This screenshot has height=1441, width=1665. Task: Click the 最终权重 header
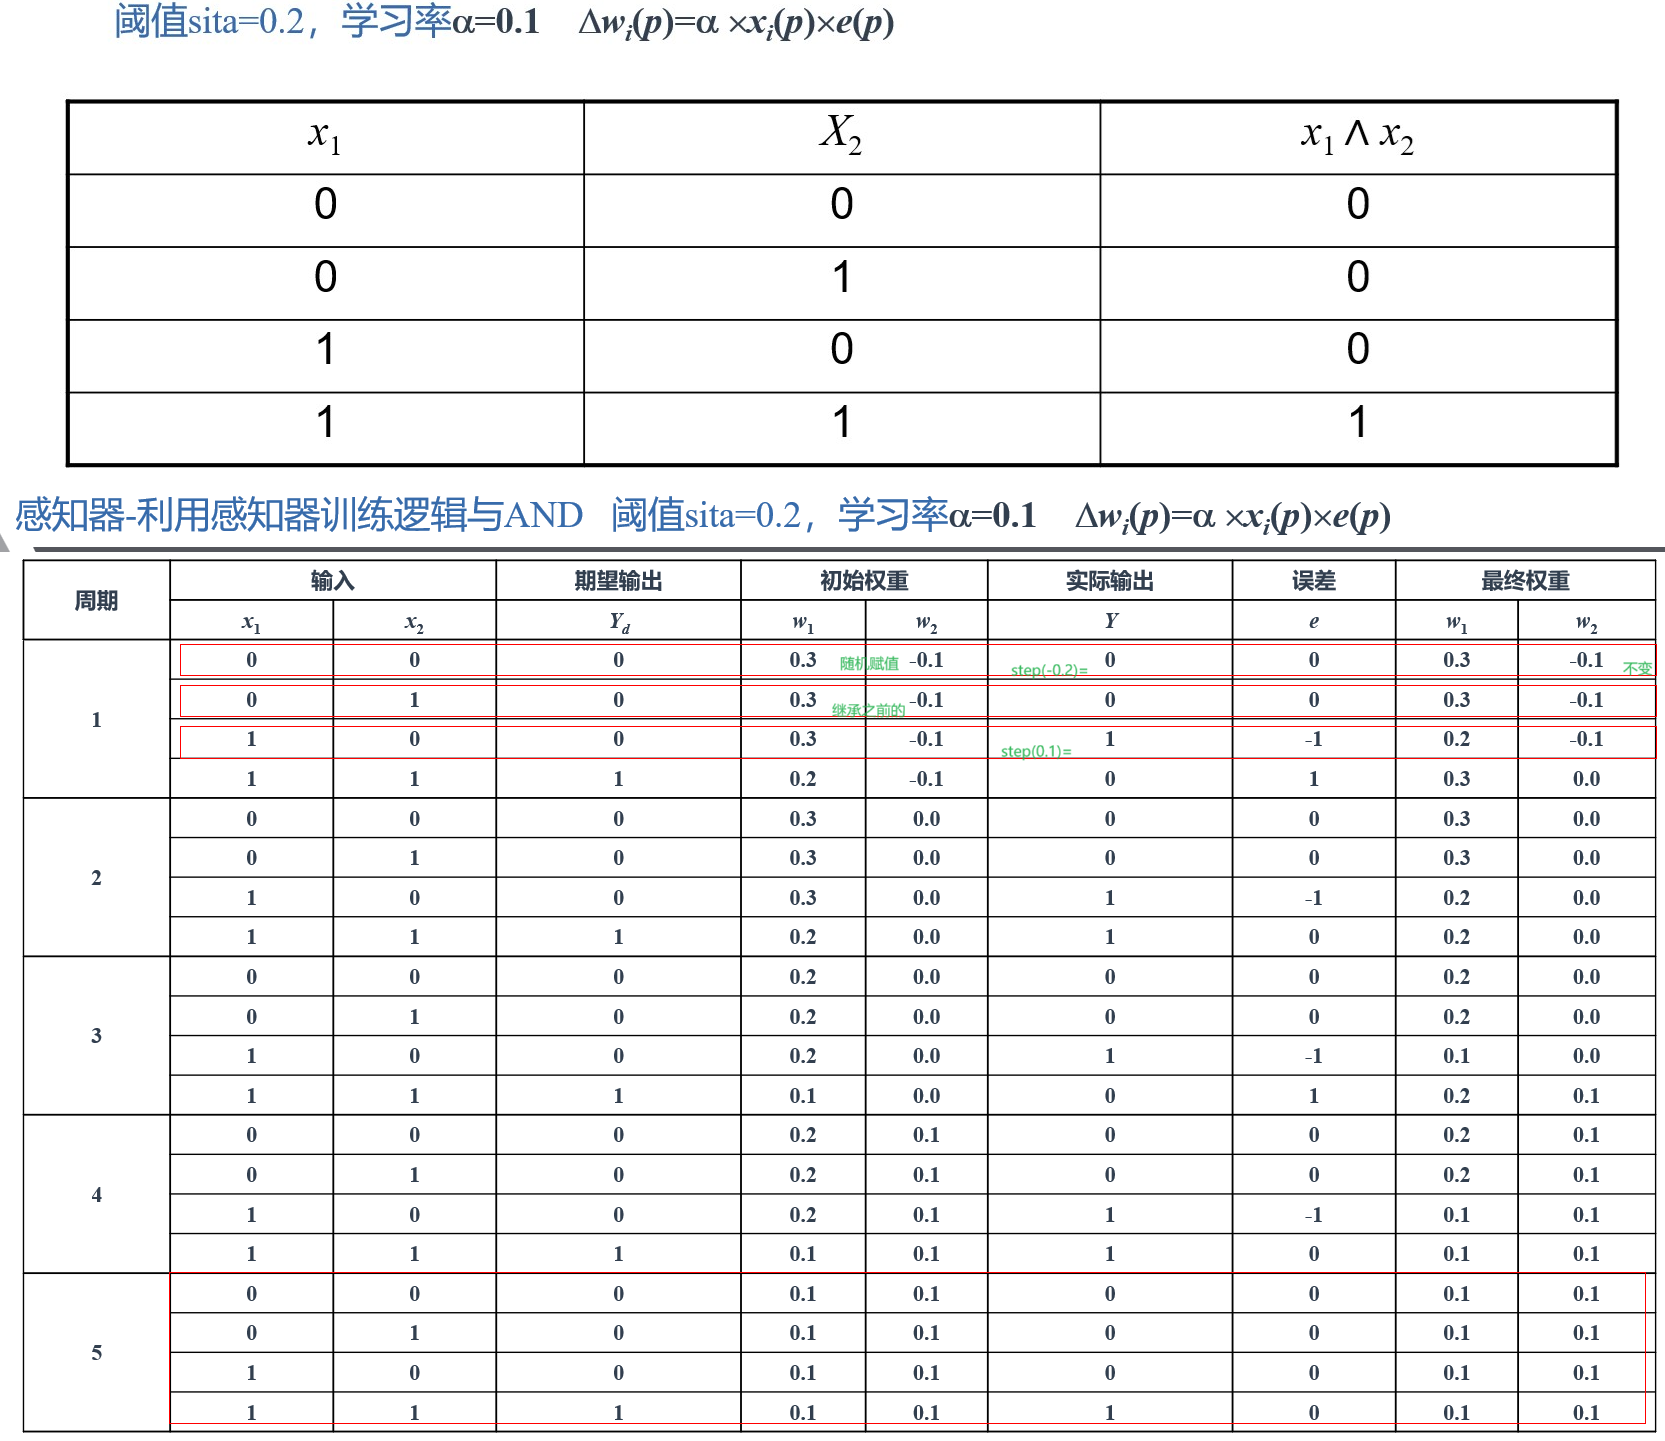pyautogui.click(x=1525, y=580)
